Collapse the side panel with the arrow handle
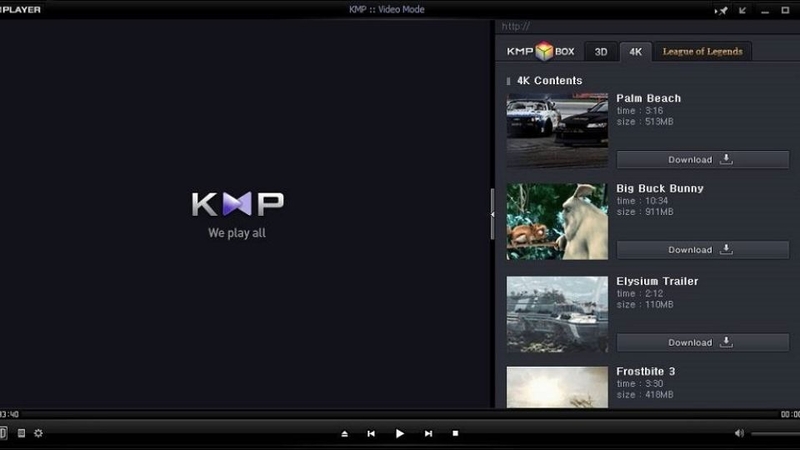Viewport: 800px width, 450px height. point(492,214)
